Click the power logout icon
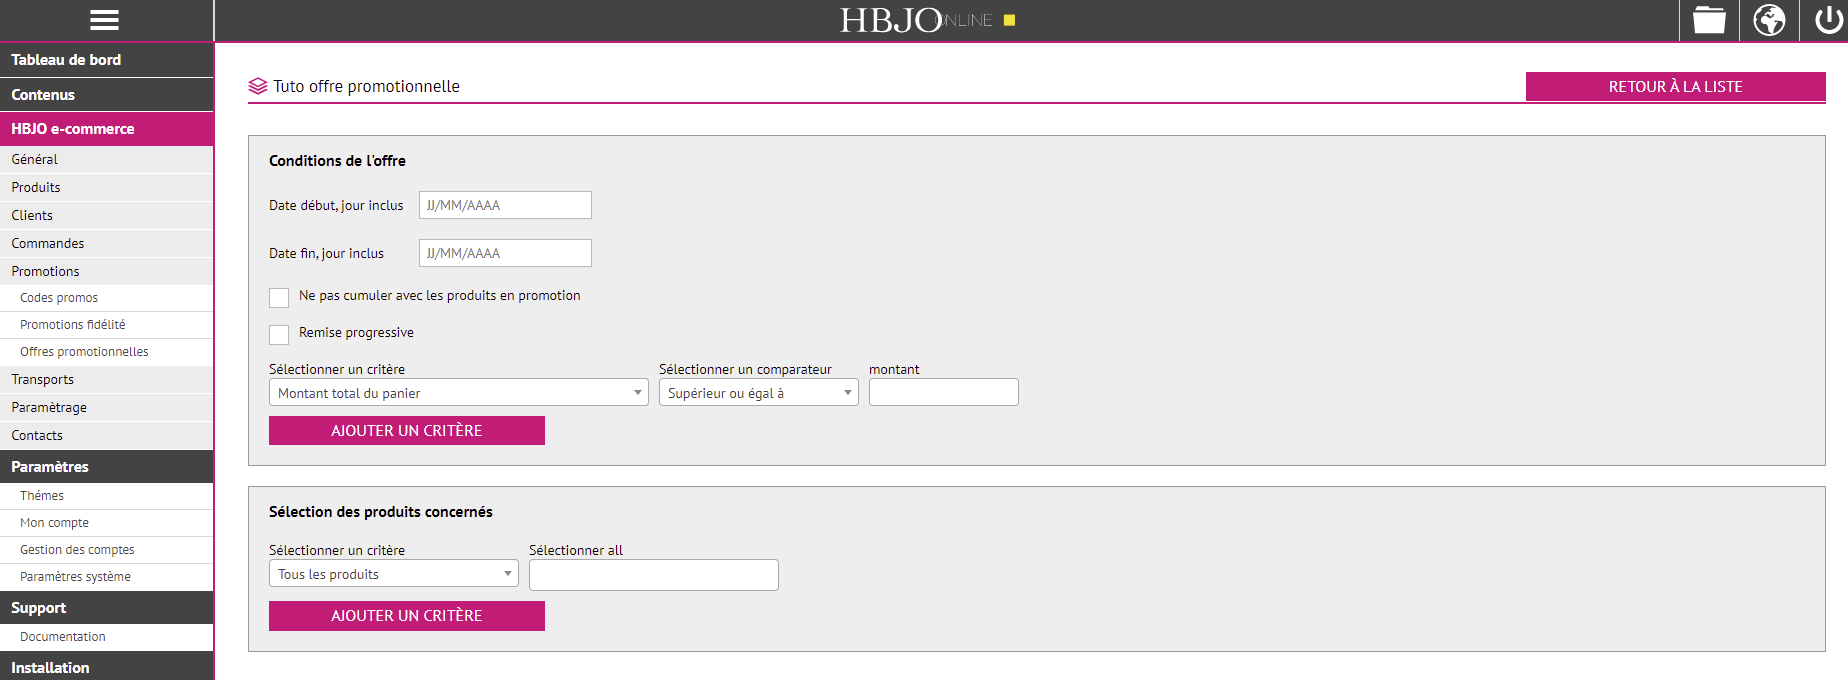 [x=1828, y=20]
